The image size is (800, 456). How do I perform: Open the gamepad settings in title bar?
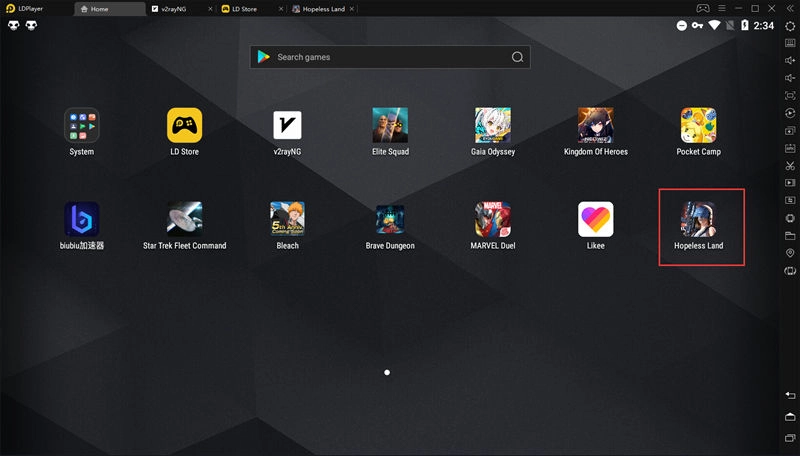click(x=703, y=8)
